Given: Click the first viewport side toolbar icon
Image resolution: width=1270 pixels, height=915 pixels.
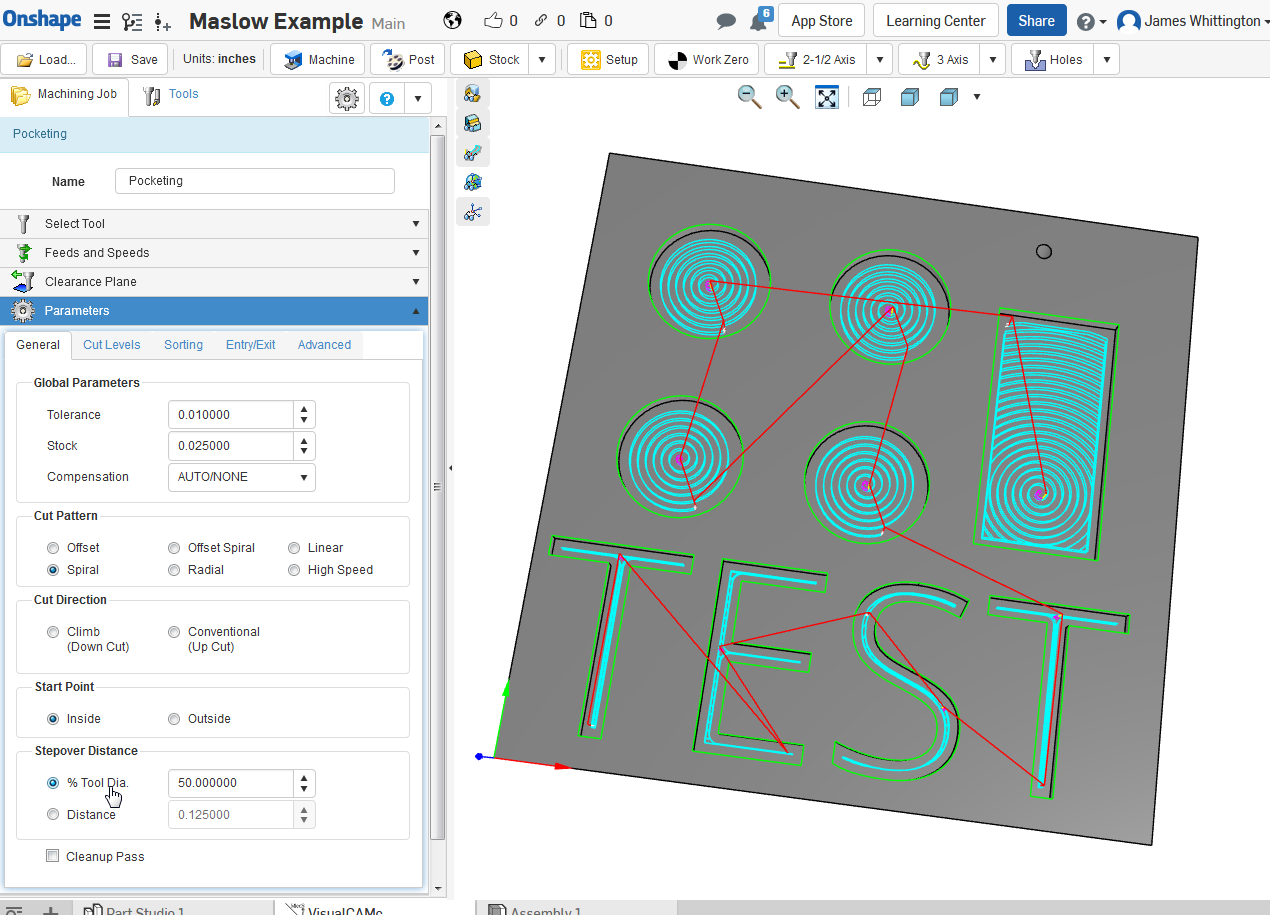Looking at the screenshot, I should [473, 94].
